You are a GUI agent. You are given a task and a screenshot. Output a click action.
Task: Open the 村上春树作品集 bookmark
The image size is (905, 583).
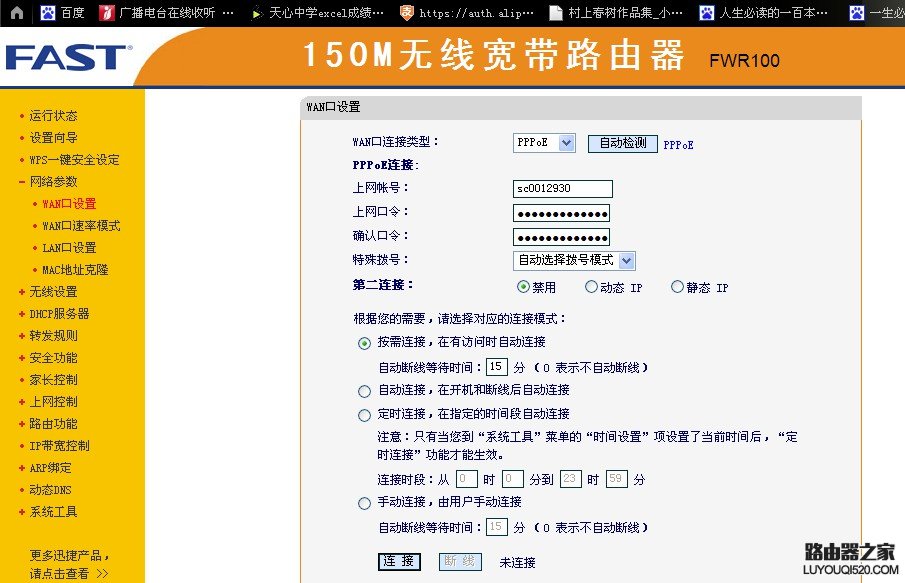pos(616,13)
